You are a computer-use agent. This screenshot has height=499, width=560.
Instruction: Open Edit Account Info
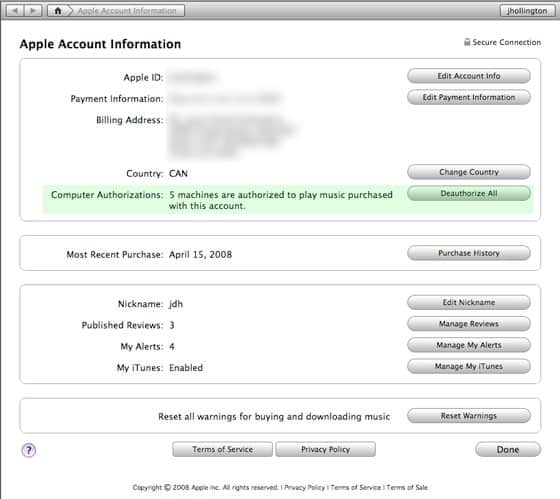coord(469,76)
